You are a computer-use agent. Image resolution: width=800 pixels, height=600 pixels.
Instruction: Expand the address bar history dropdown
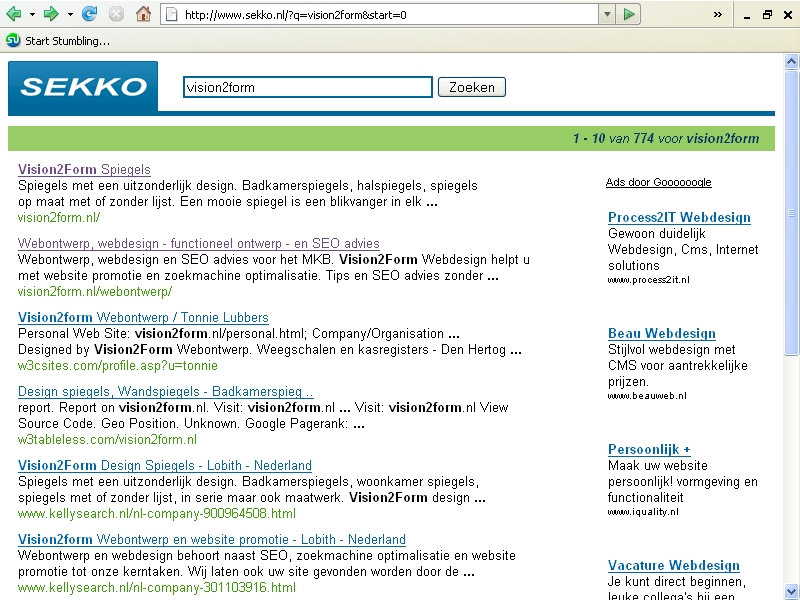(607, 15)
